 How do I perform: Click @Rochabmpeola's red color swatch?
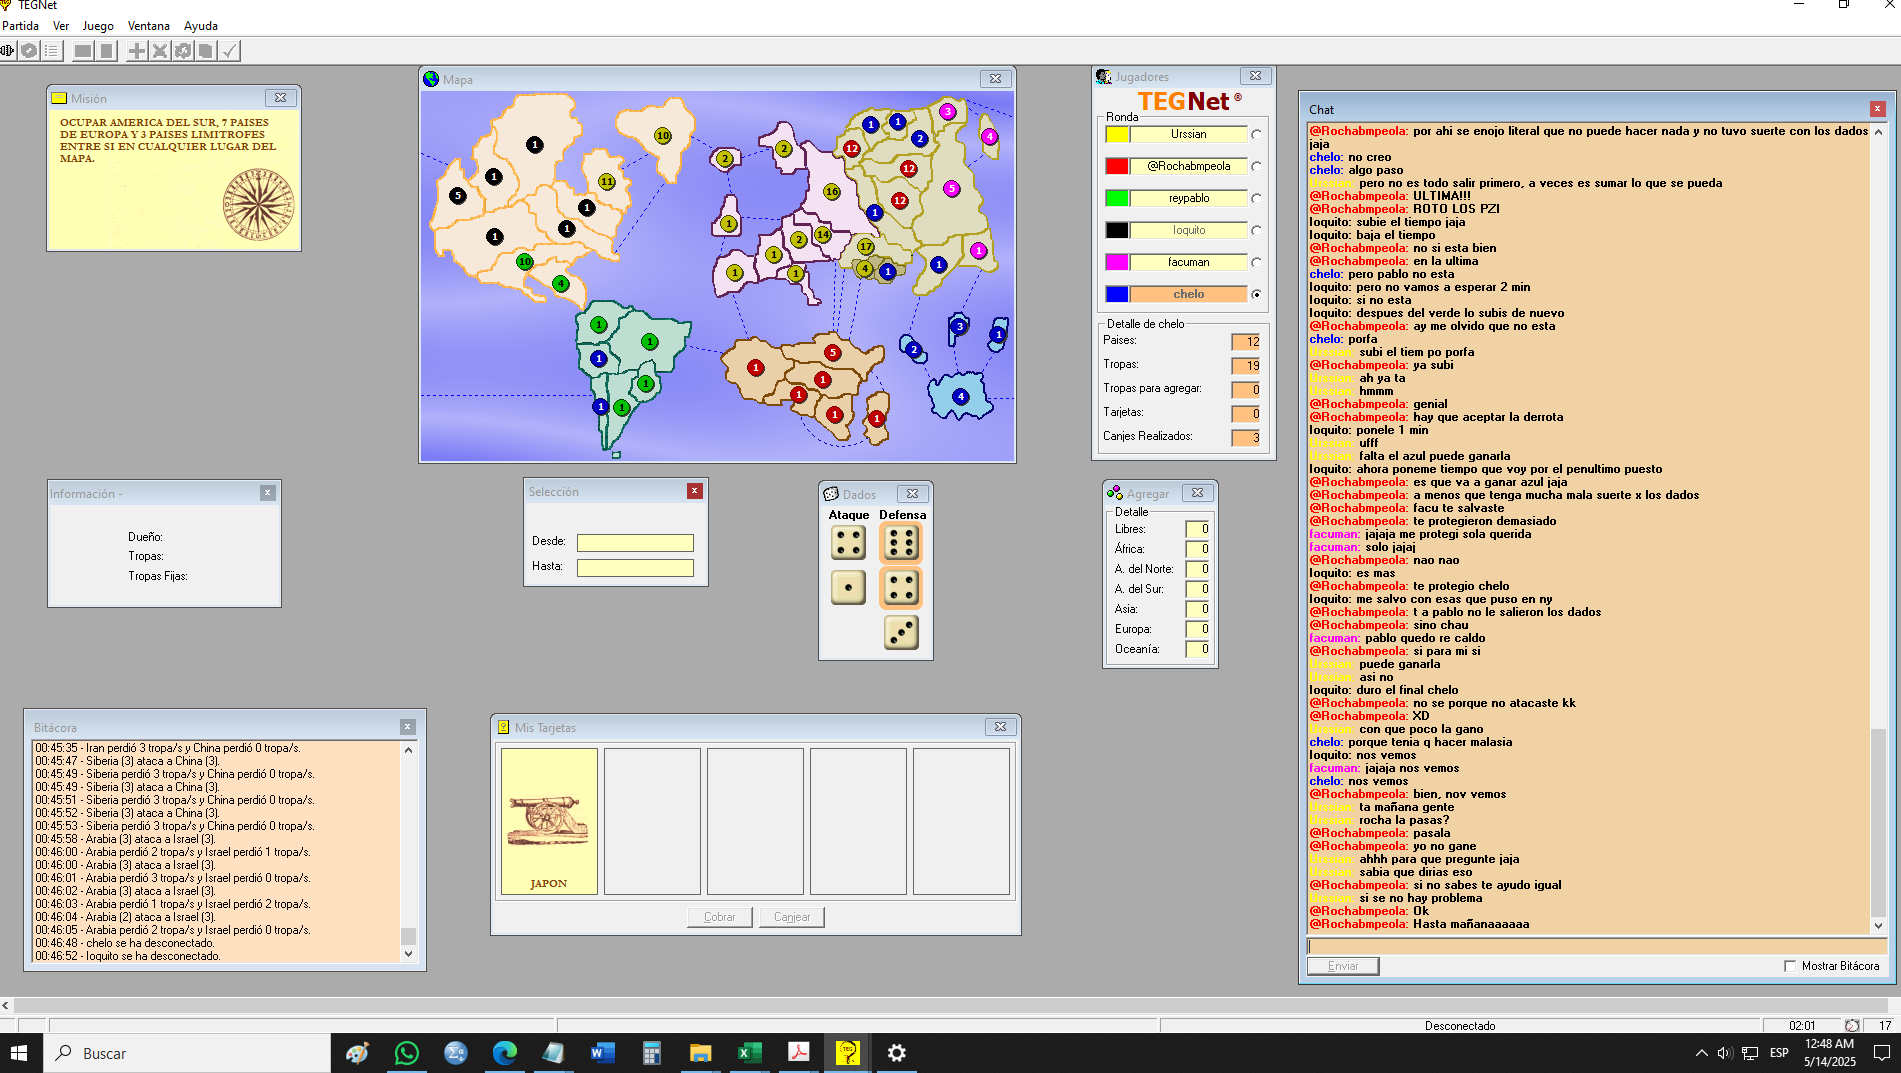pyautogui.click(x=1117, y=166)
